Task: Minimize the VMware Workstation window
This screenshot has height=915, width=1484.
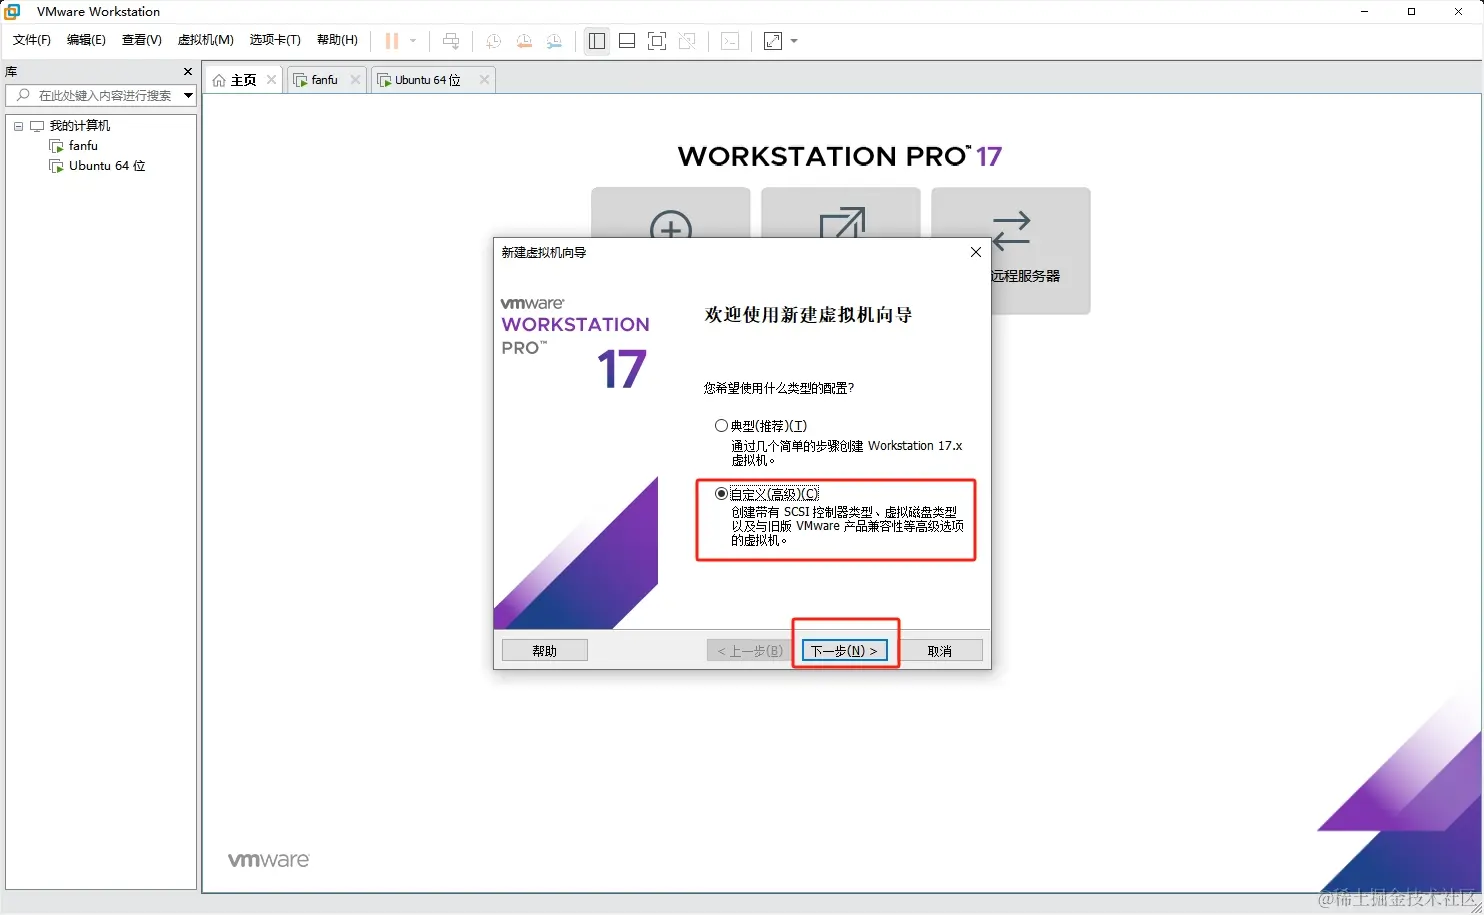Action: pyautogui.click(x=1365, y=12)
